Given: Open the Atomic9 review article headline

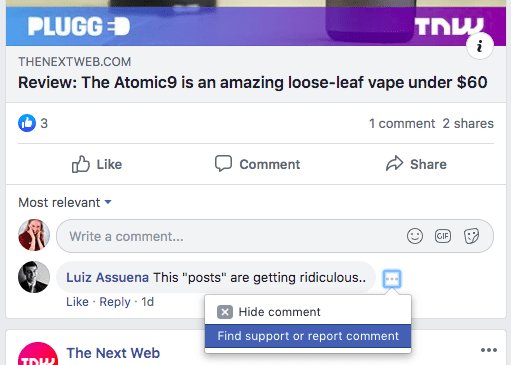Looking at the screenshot, I should 253,82.
